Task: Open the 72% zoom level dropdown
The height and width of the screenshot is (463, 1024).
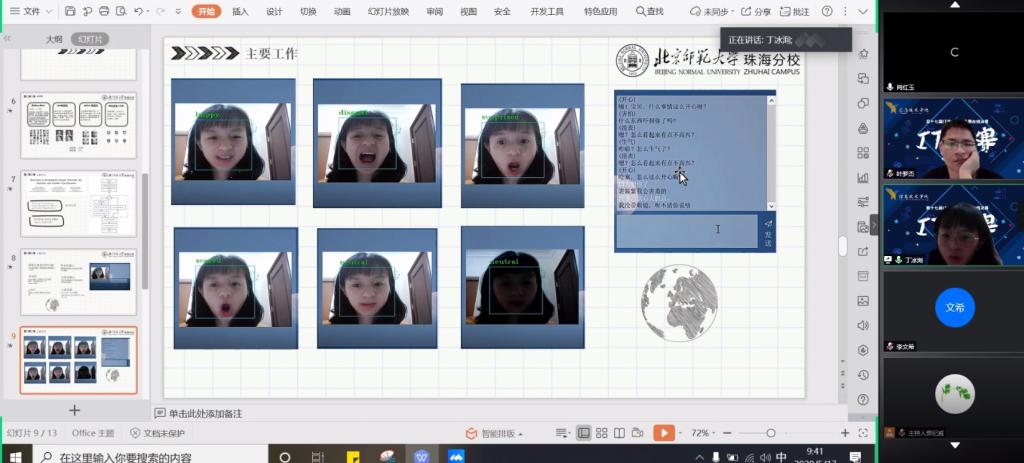Action: pos(704,433)
